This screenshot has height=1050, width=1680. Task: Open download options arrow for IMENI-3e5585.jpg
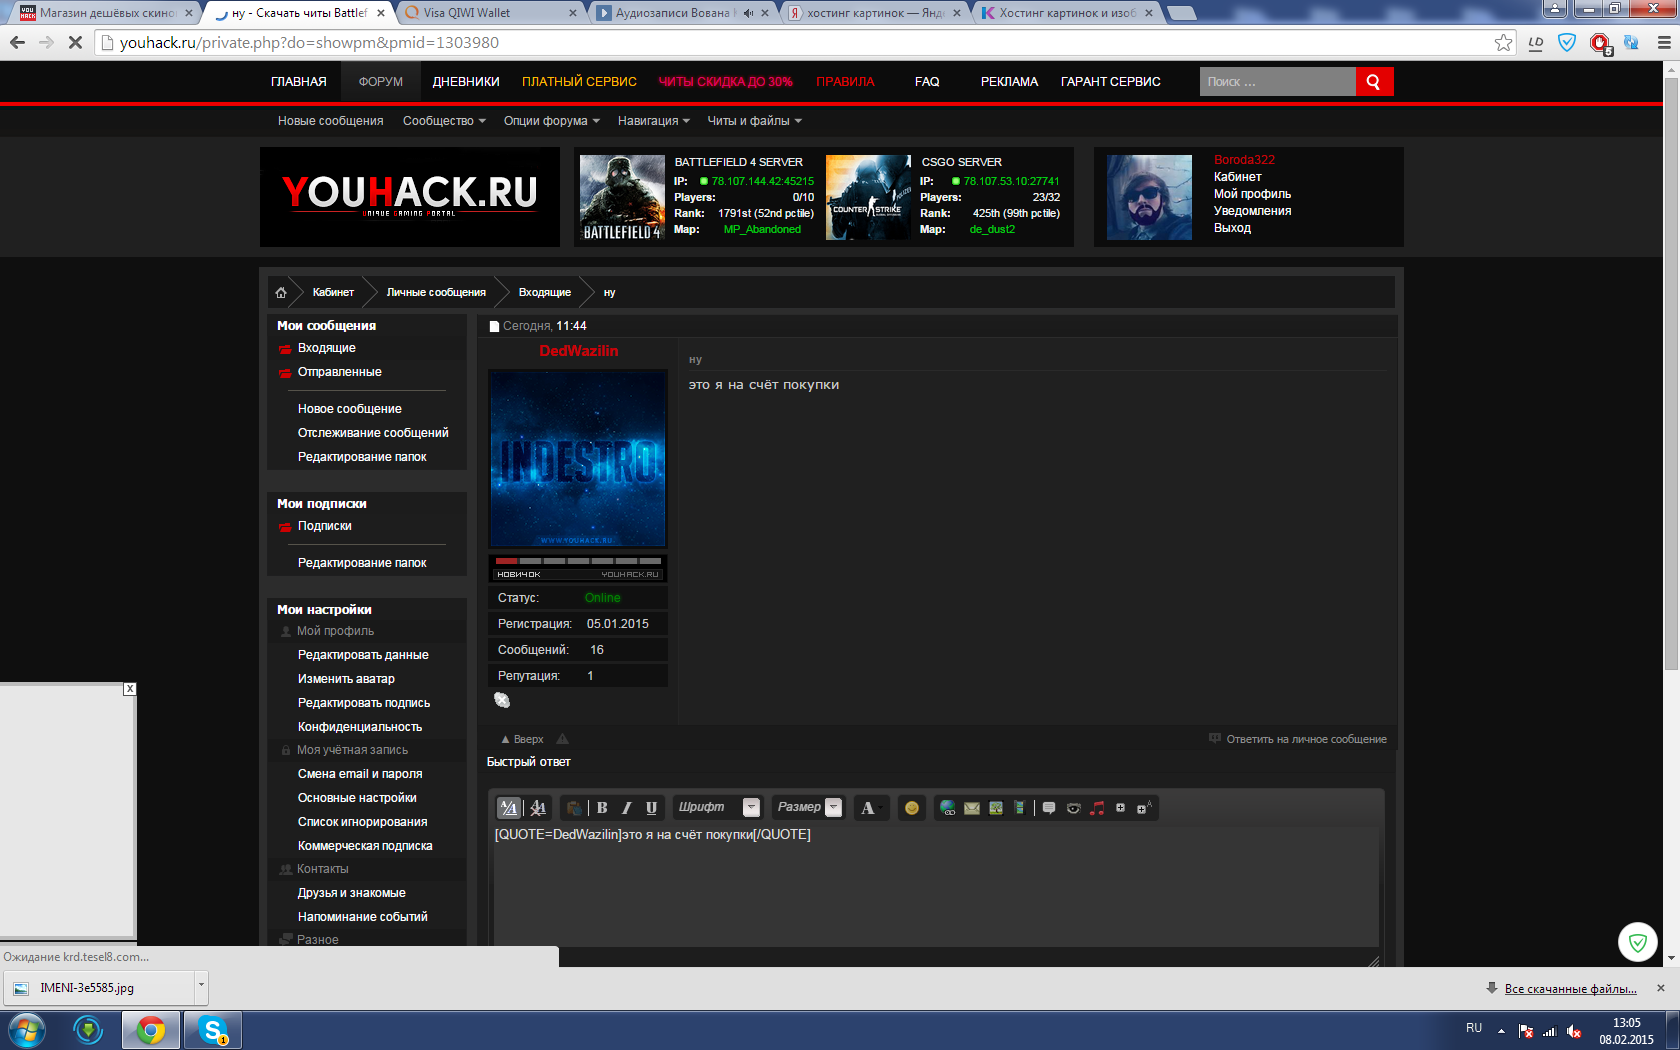(x=201, y=987)
